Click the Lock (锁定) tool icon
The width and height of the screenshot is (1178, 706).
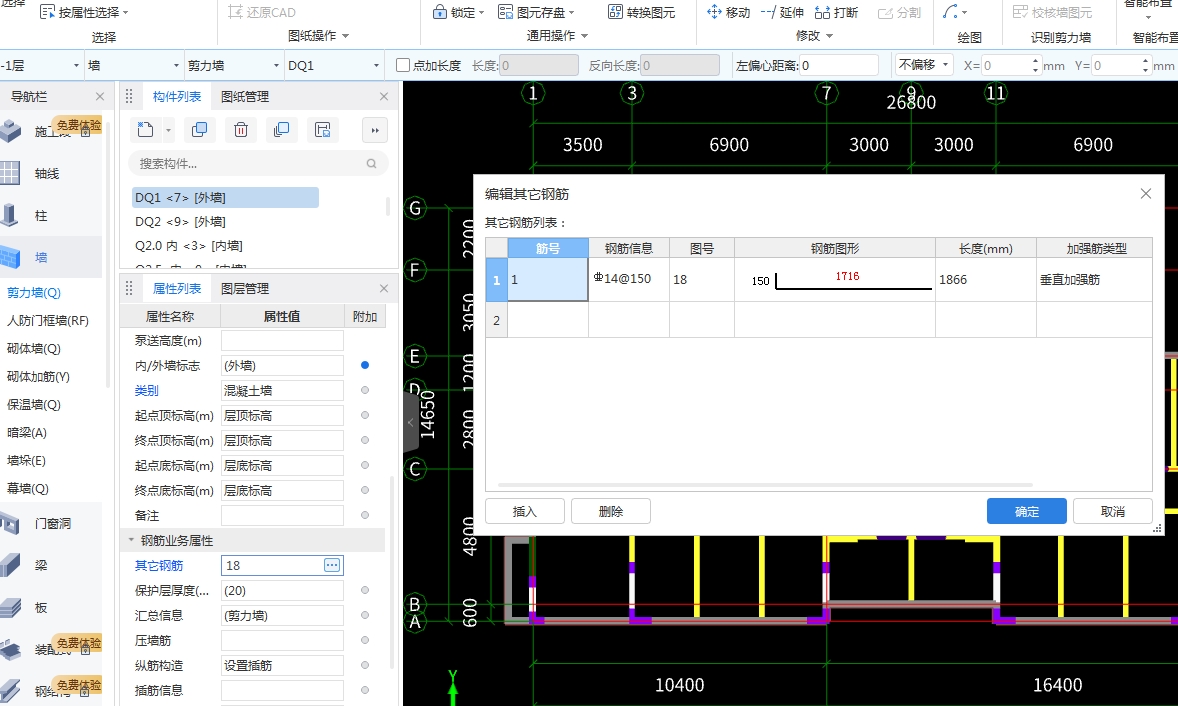(x=439, y=11)
